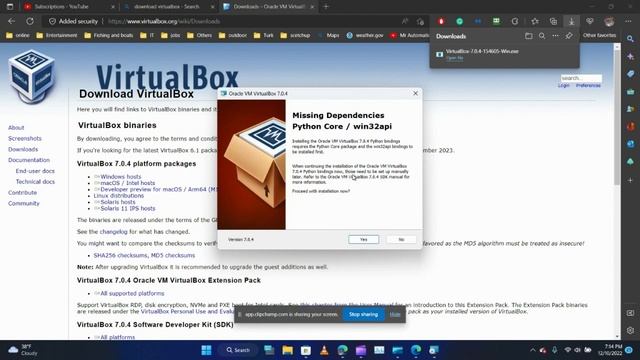Select the Downloads - Oracle VM VirtualBox tab

pyautogui.click(x=269, y=7)
